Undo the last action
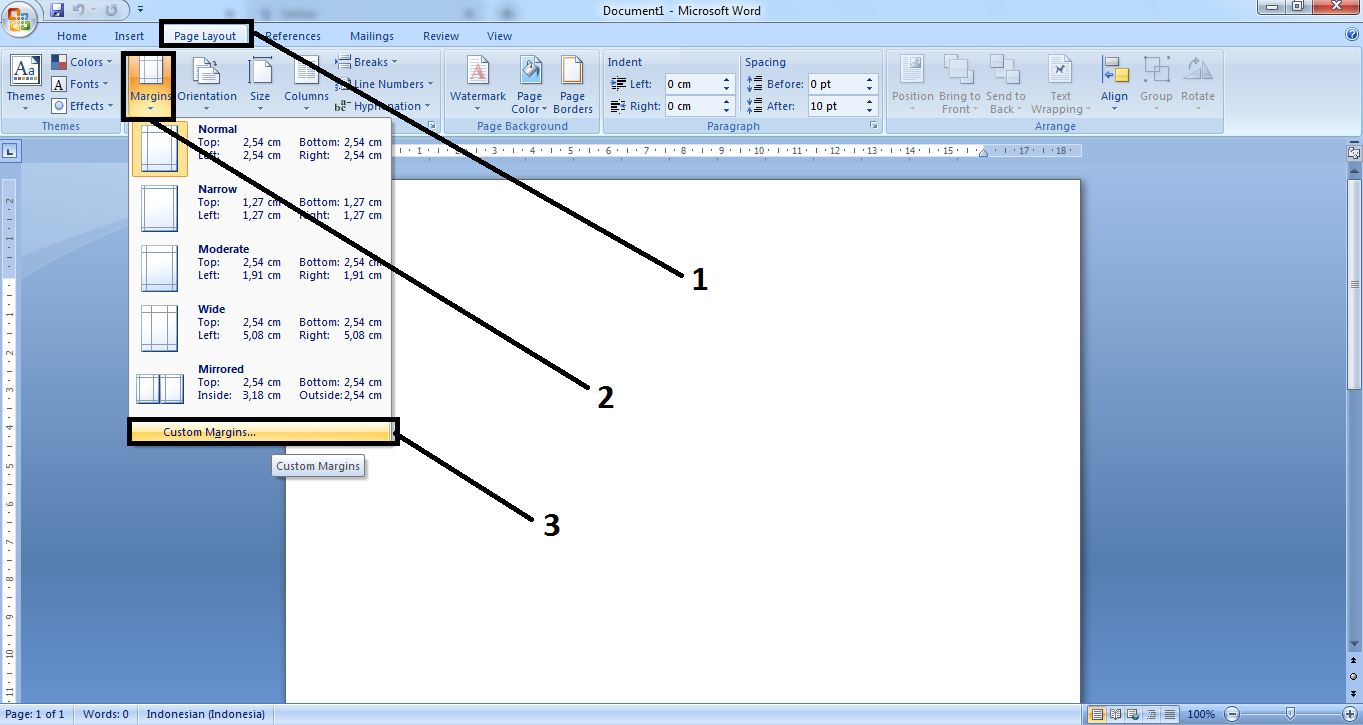The width and height of the screenshot is (1363, 725). point(79,10)
